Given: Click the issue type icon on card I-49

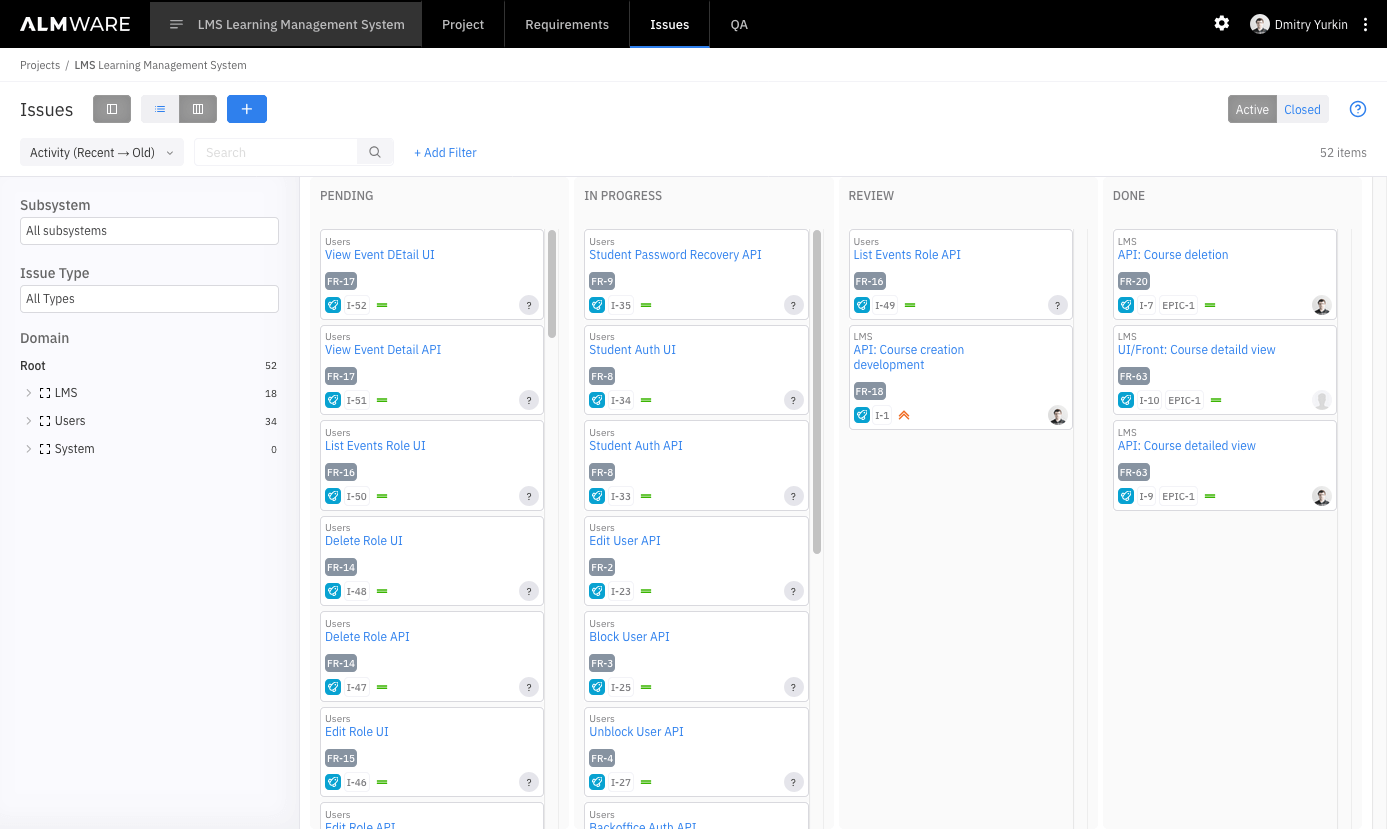Looking at the screenshot, I should pyautogui.click(x=861, y=305).
